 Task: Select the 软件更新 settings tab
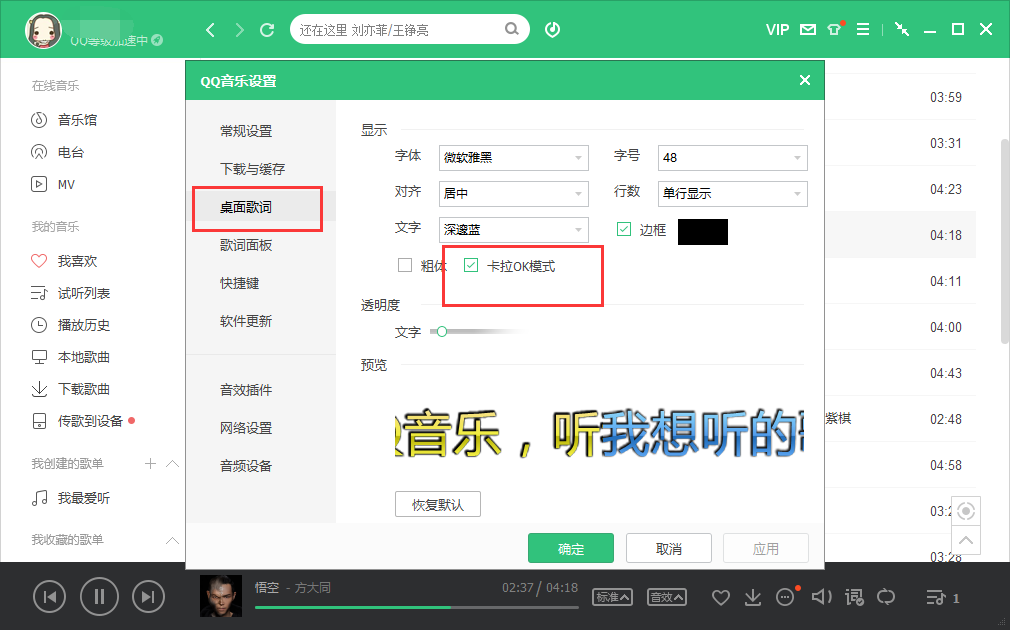point(246,321)
